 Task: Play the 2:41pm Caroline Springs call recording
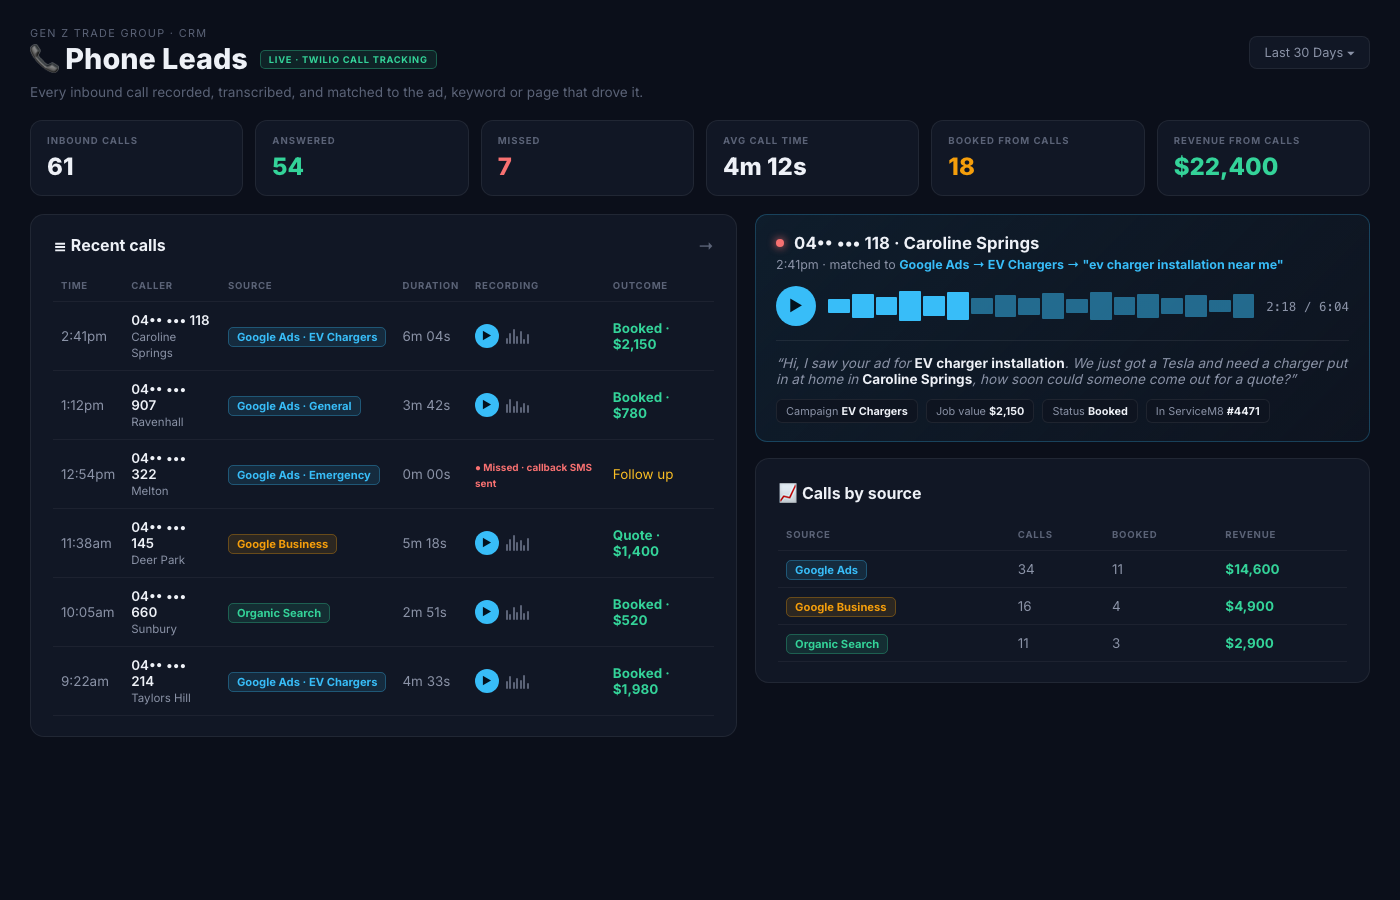(487, 336)
